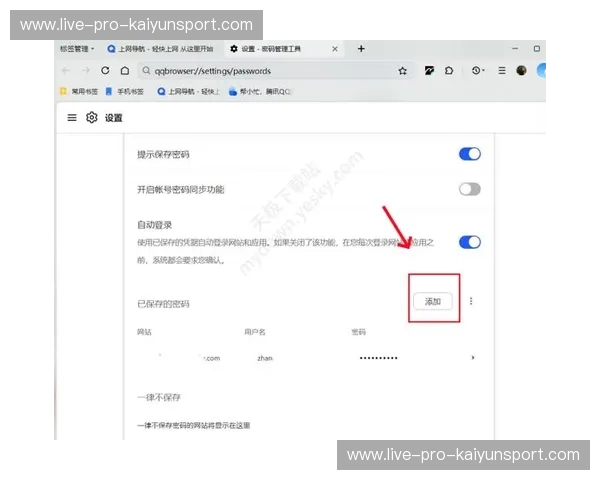Viewport: 600px width, 480px height.
Task: Open the 常用书签 bookmark folder
Action: [79, 91]
